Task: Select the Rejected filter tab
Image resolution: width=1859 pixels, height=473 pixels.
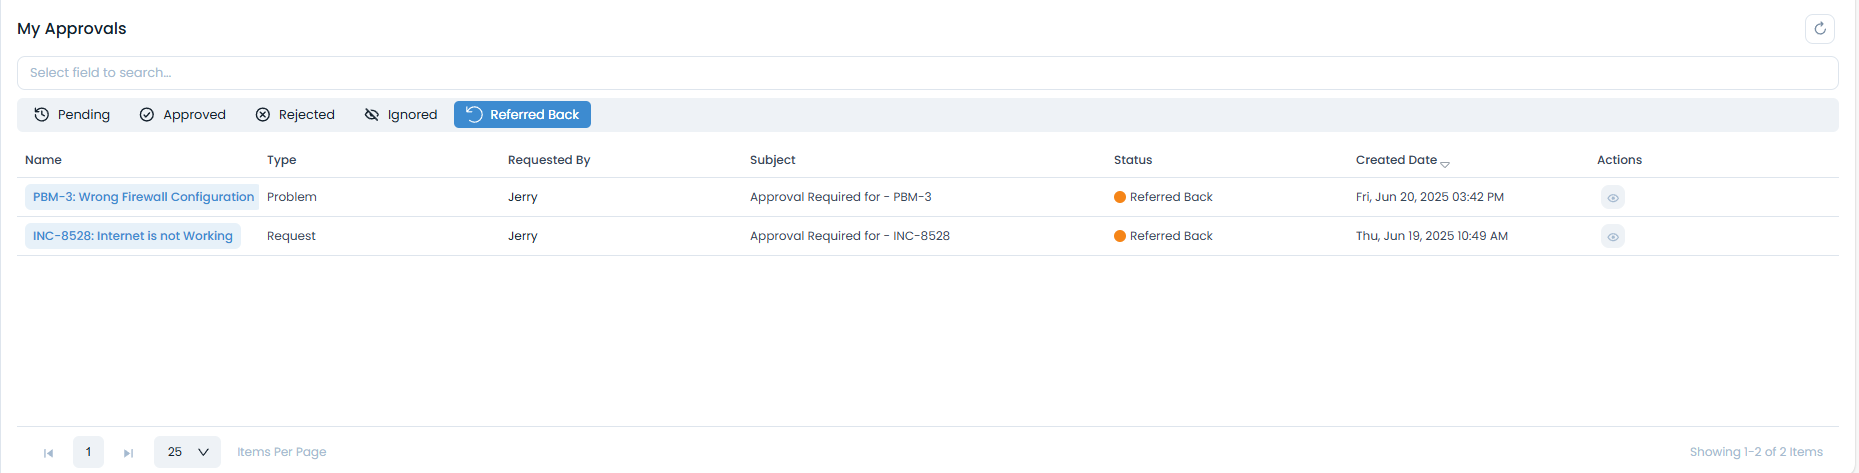Action: tap(295, 115)
